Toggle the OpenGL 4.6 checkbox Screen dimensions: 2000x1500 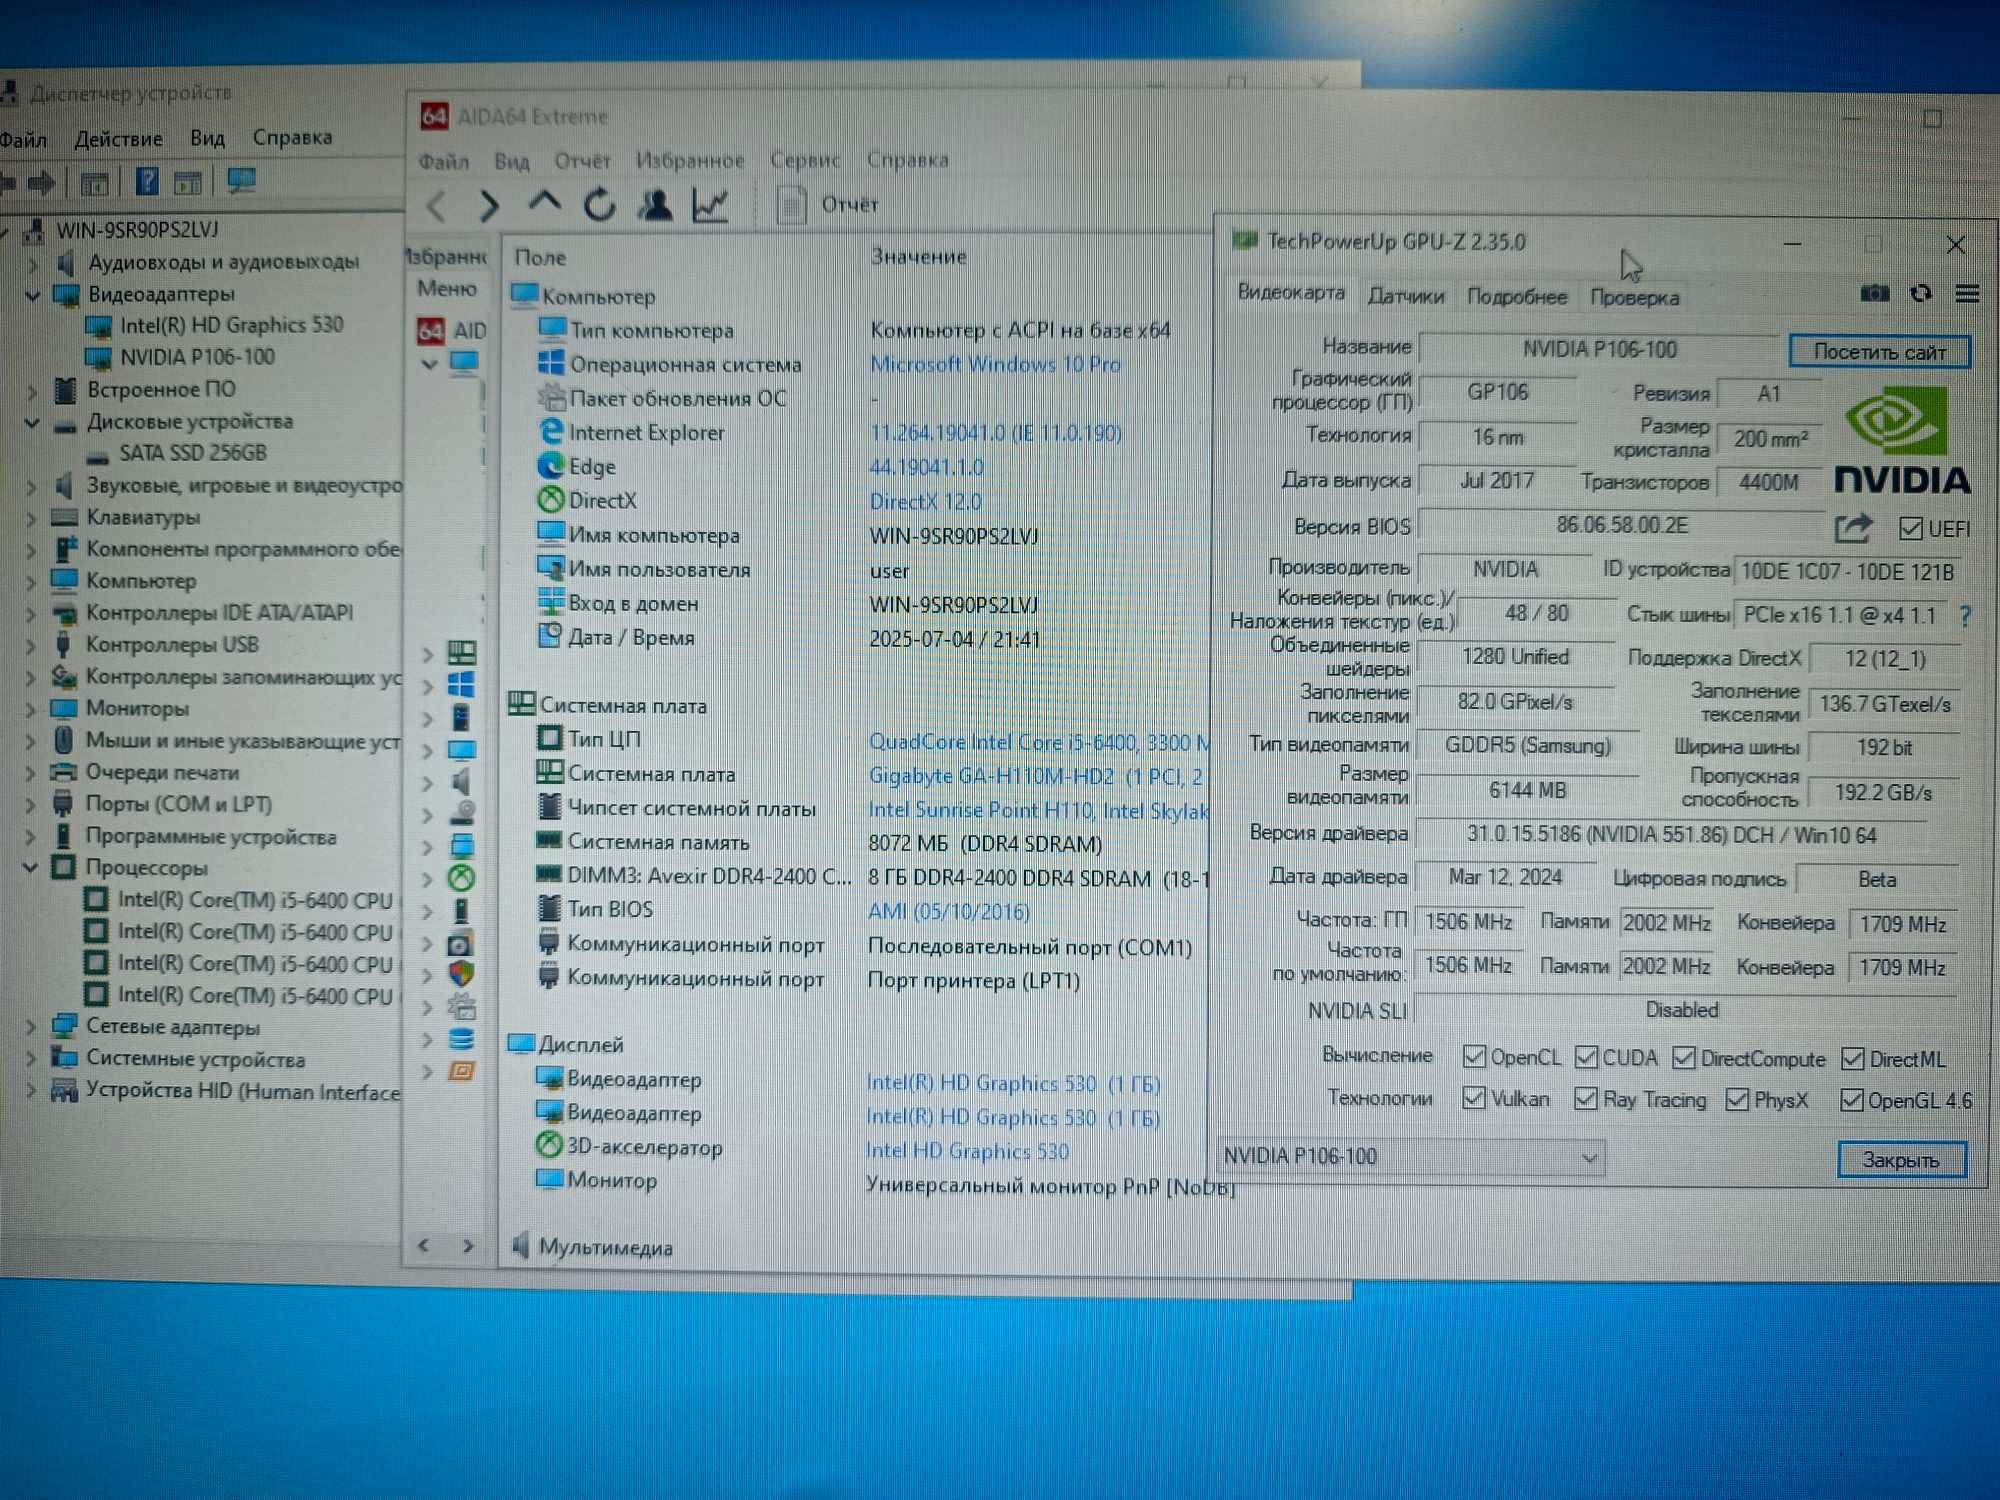coord(1852,1100)
